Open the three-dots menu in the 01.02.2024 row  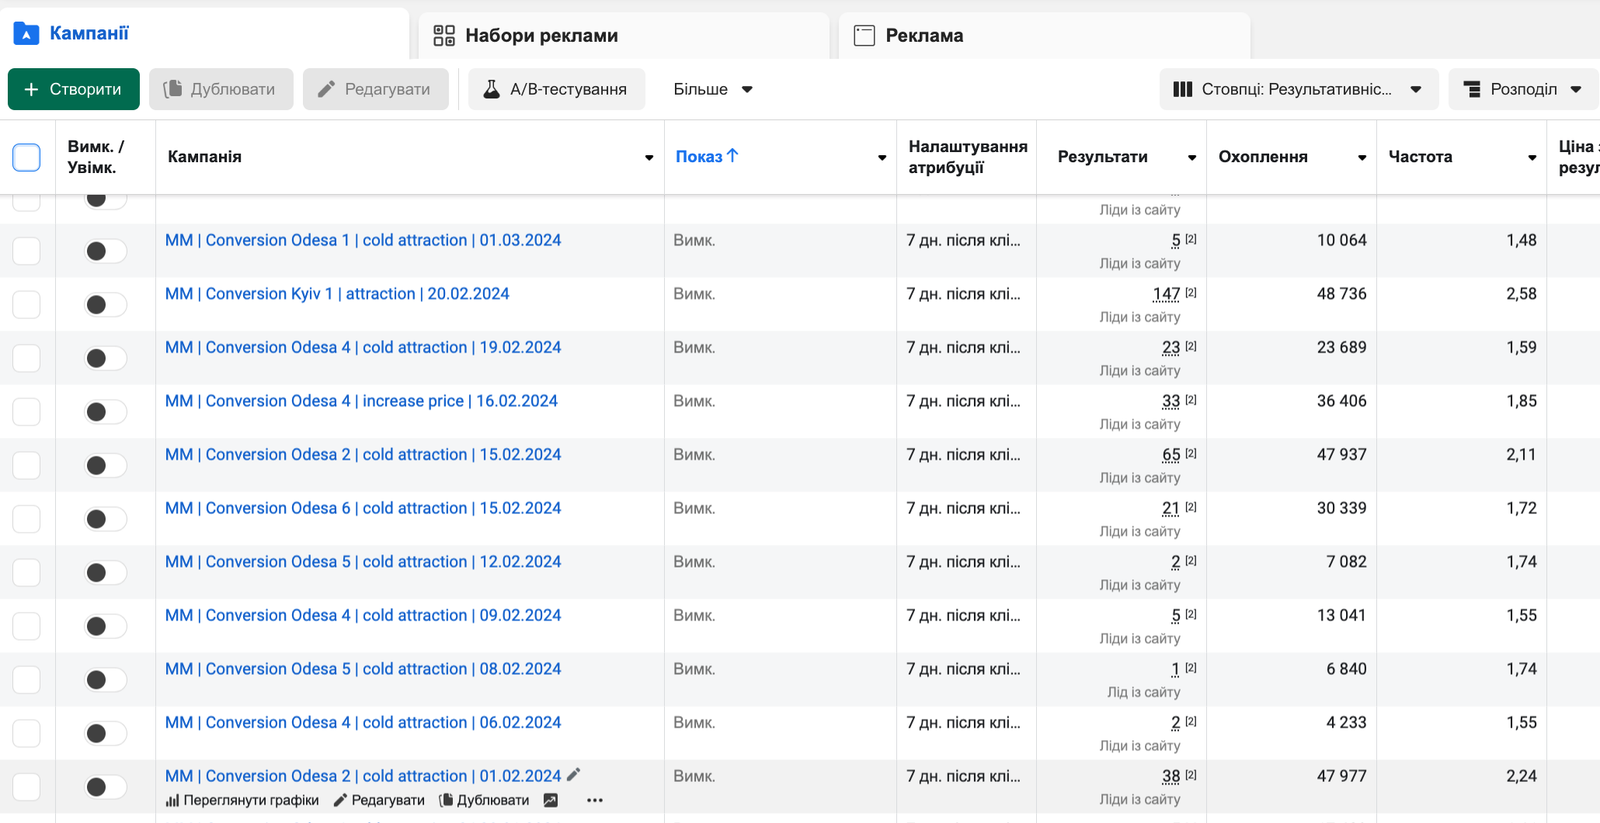coord(594,800)
